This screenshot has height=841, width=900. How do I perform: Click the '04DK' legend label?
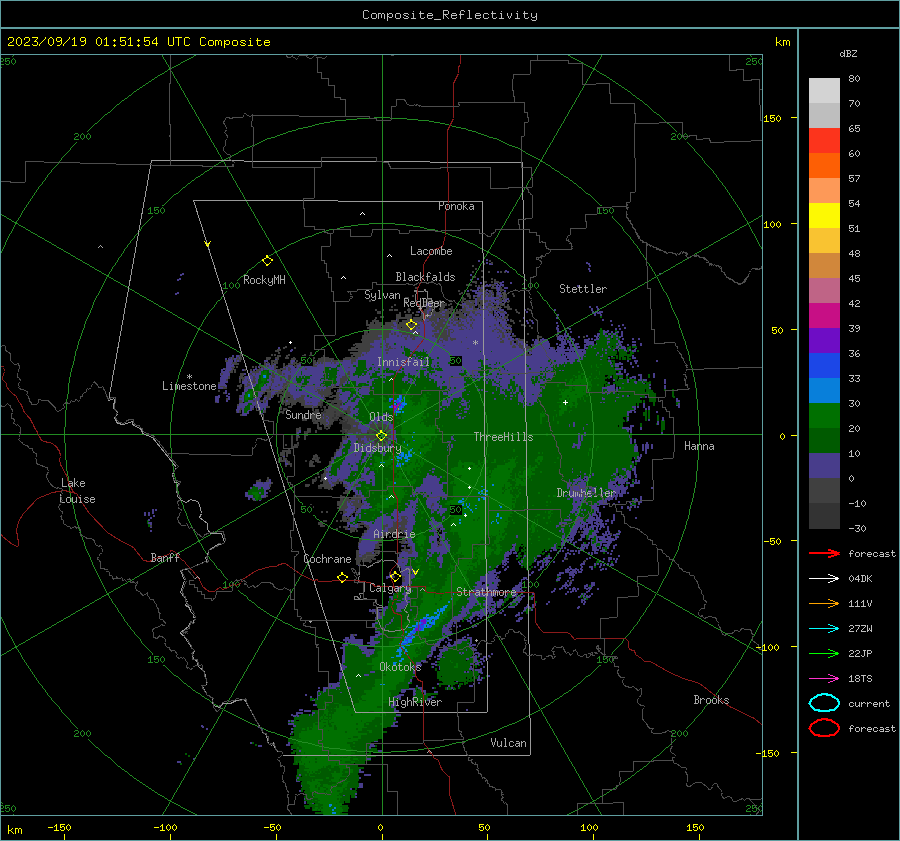tap(860, 579)
